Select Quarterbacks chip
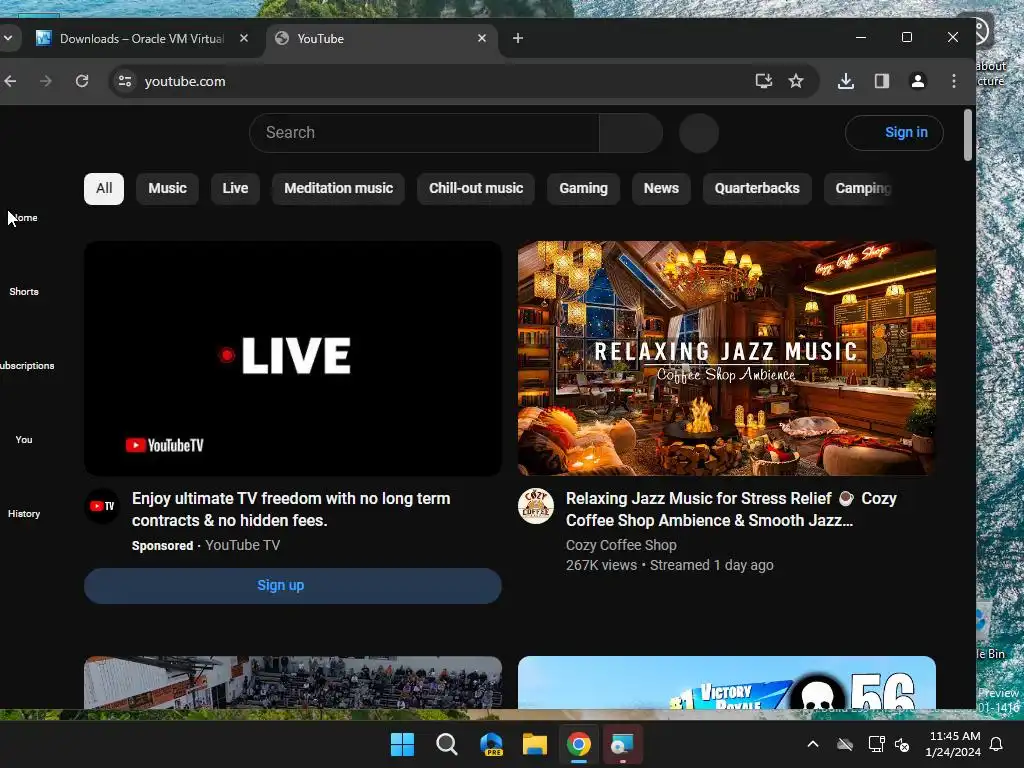The image size is (1024, 768). coord(757,189)
